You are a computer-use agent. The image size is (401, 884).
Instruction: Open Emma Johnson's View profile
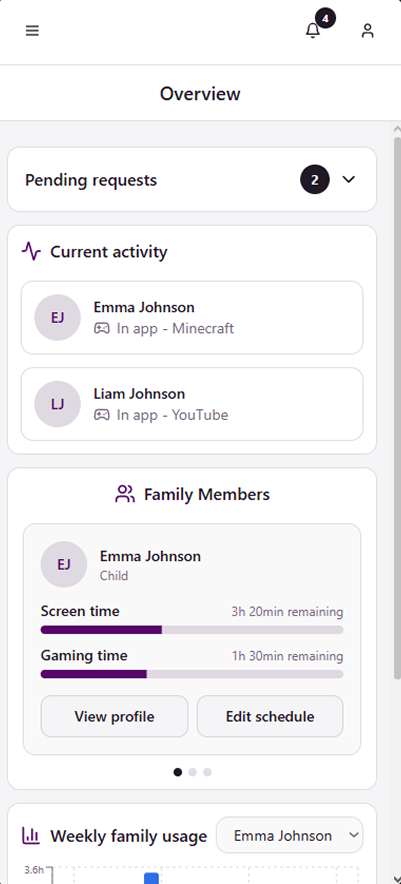point(114,716)
